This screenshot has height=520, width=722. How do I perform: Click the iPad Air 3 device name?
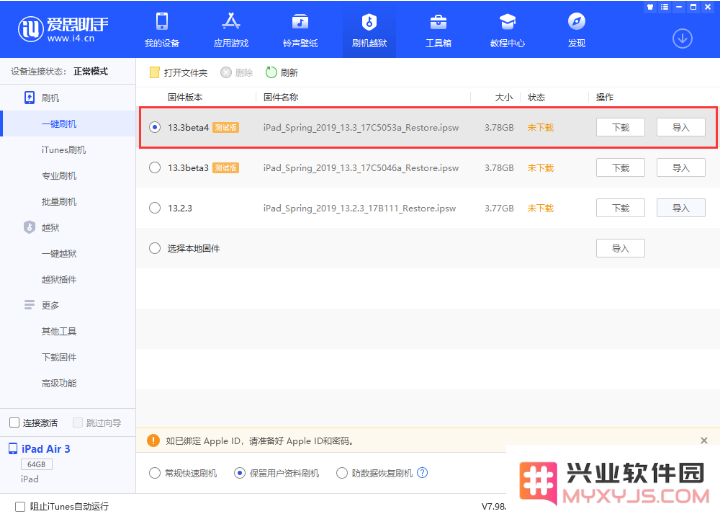pos(46,449)
